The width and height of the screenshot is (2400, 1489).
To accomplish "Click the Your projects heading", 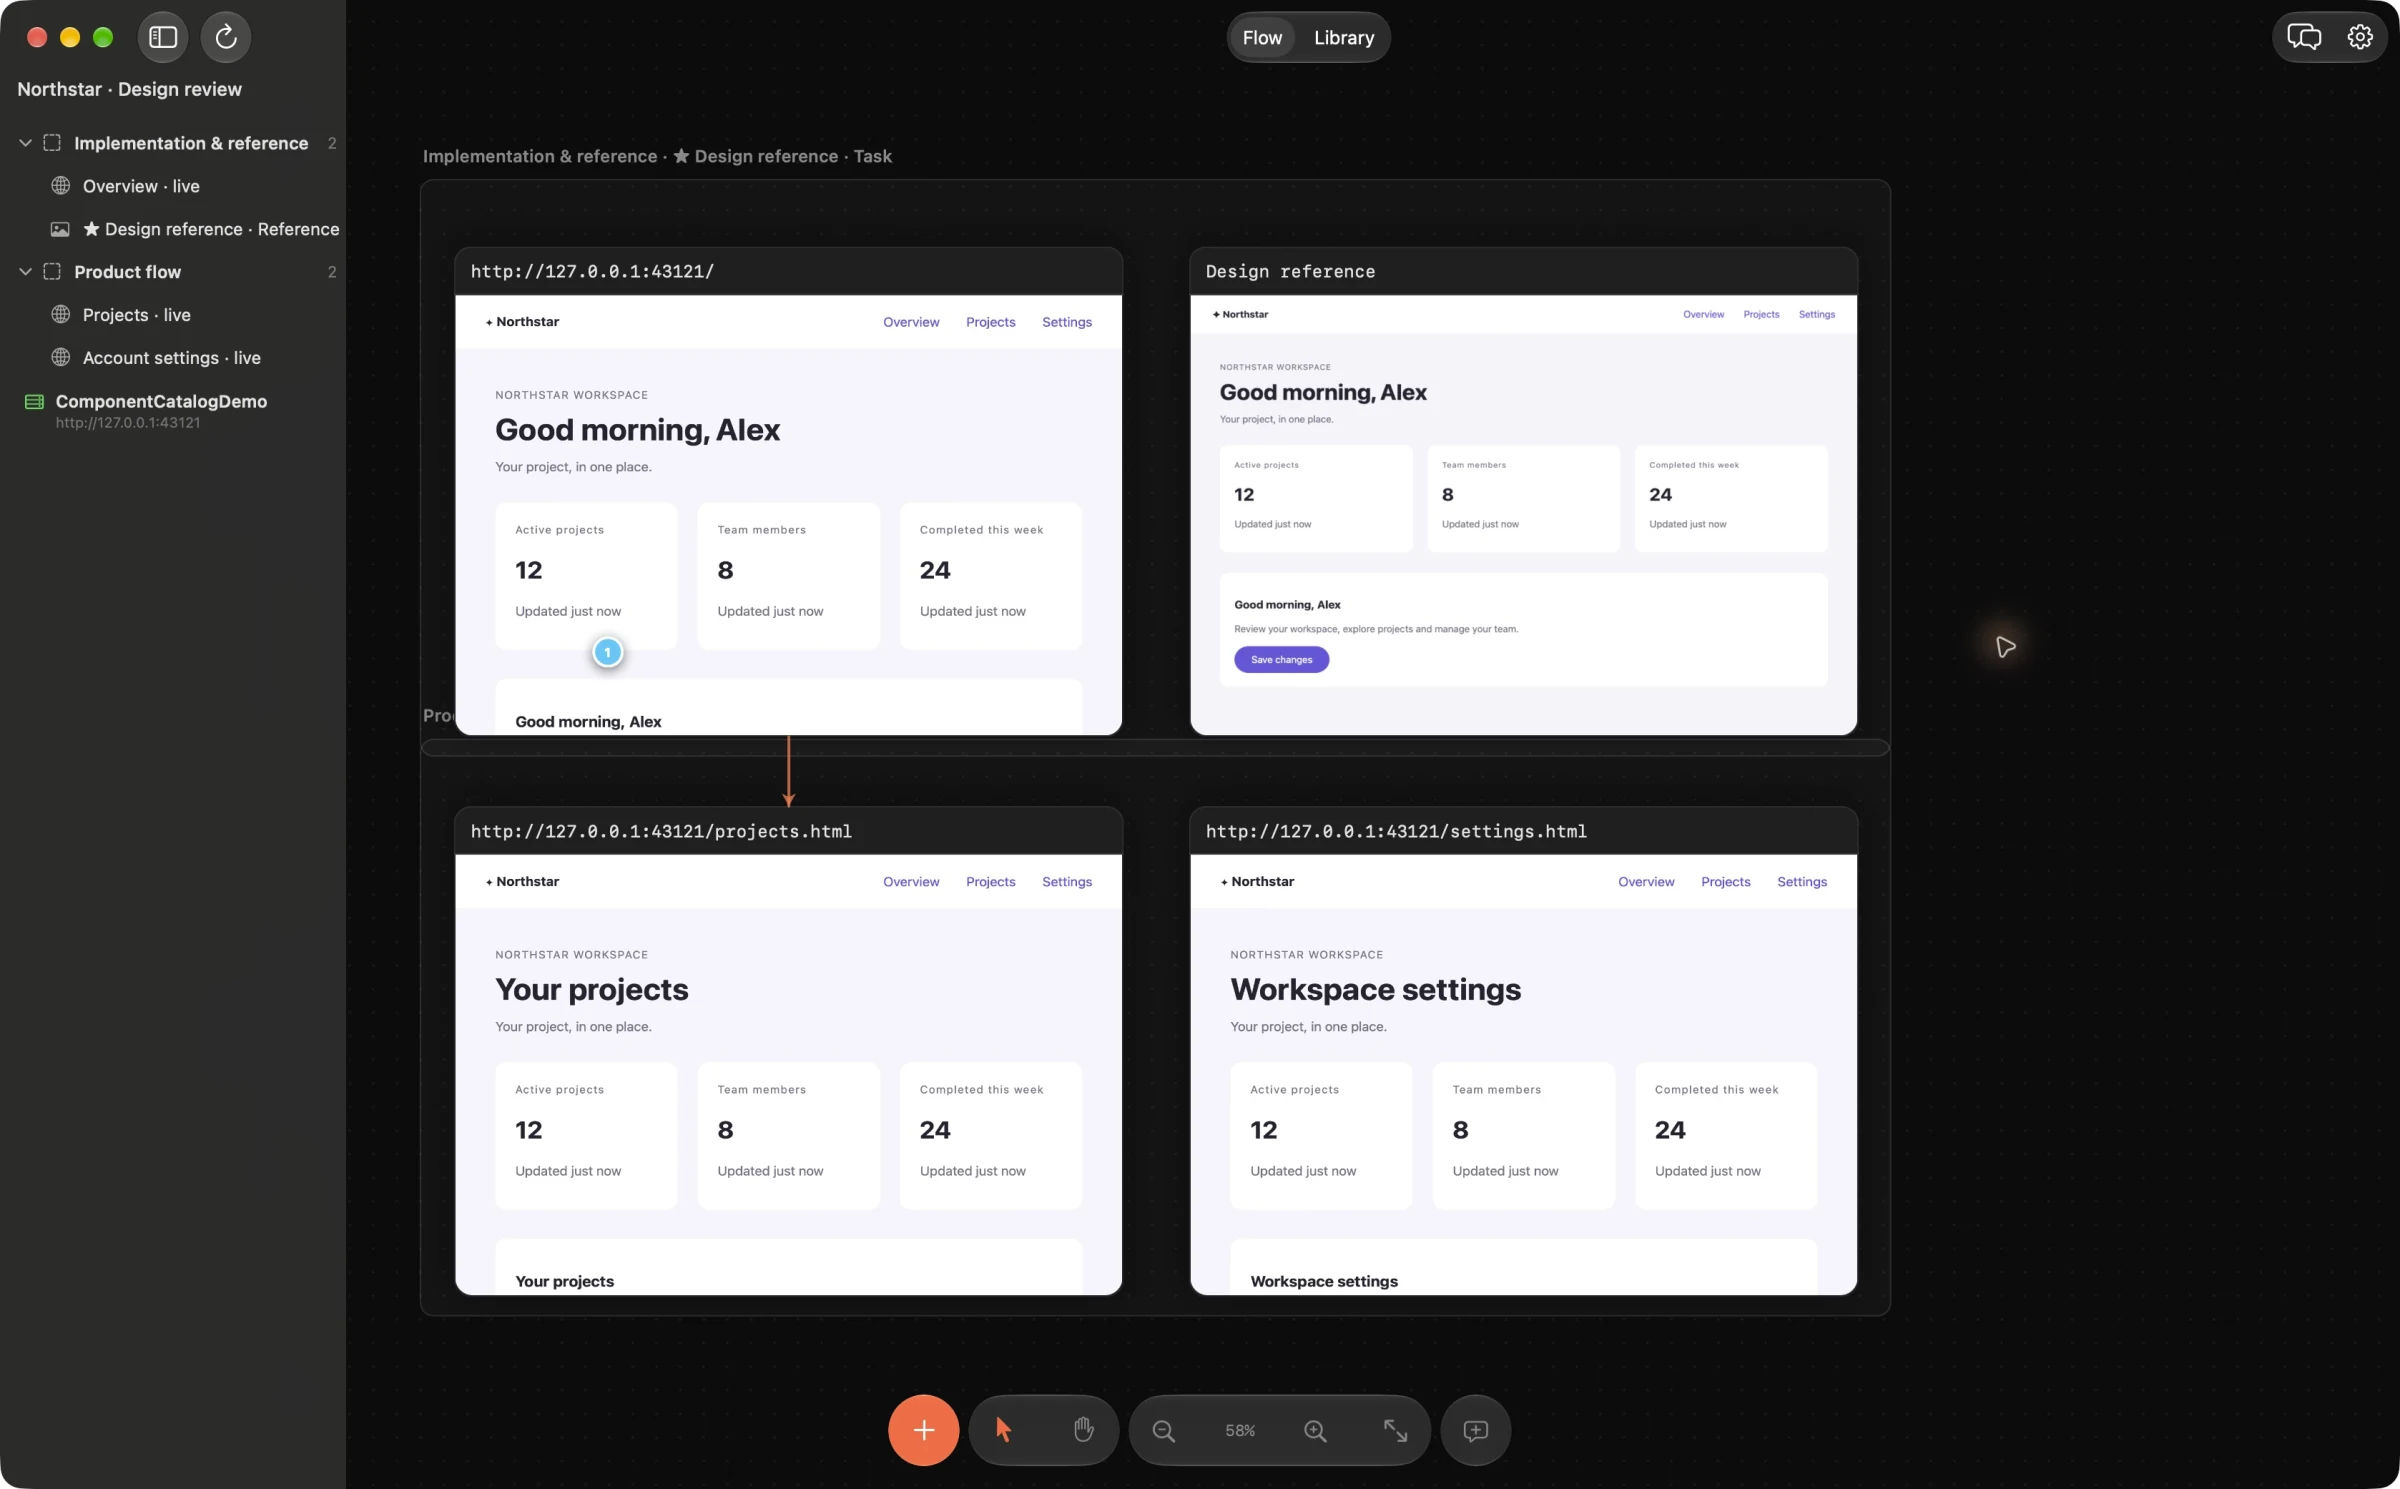I will click(x=592, y=990).
